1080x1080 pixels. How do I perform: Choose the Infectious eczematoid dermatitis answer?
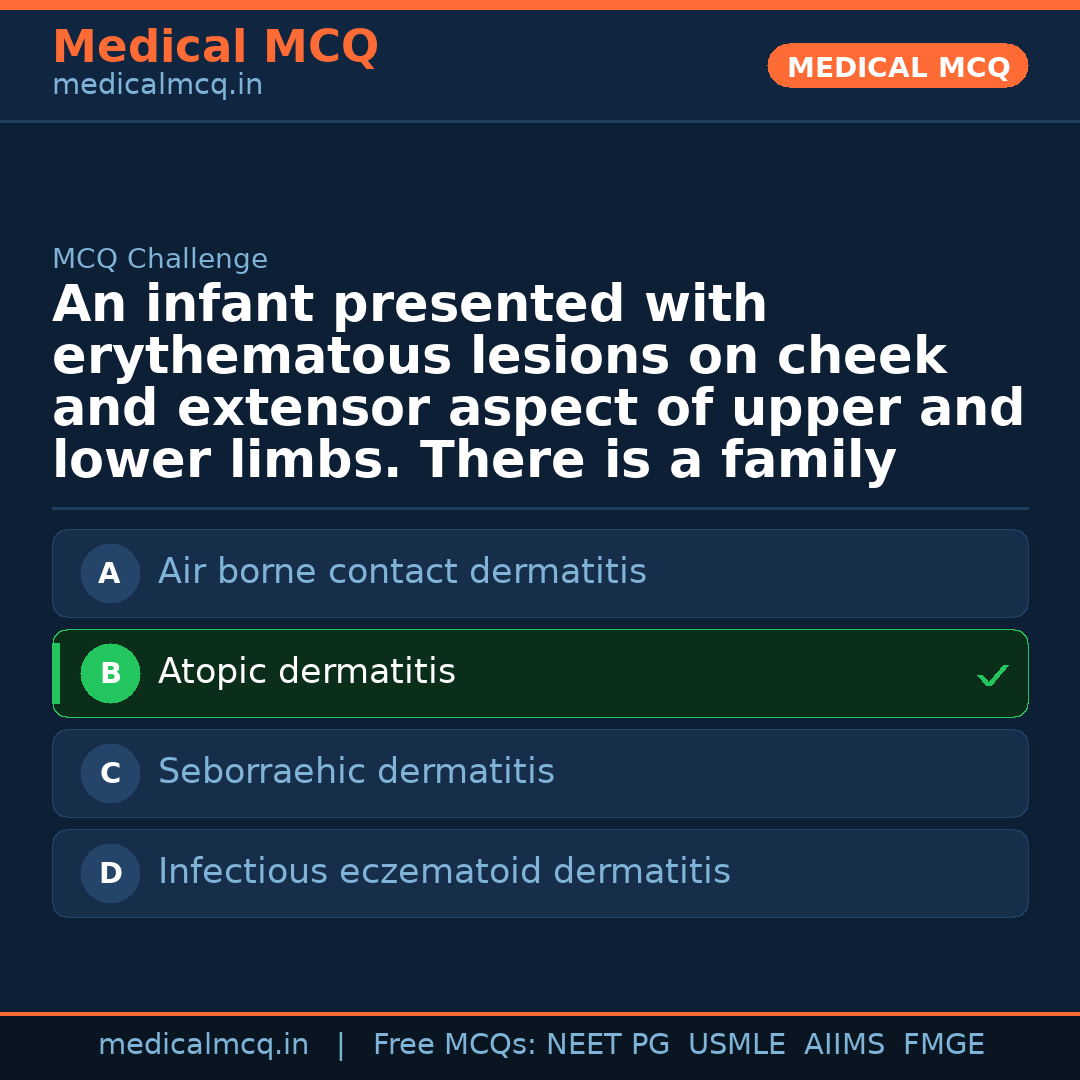444,872
